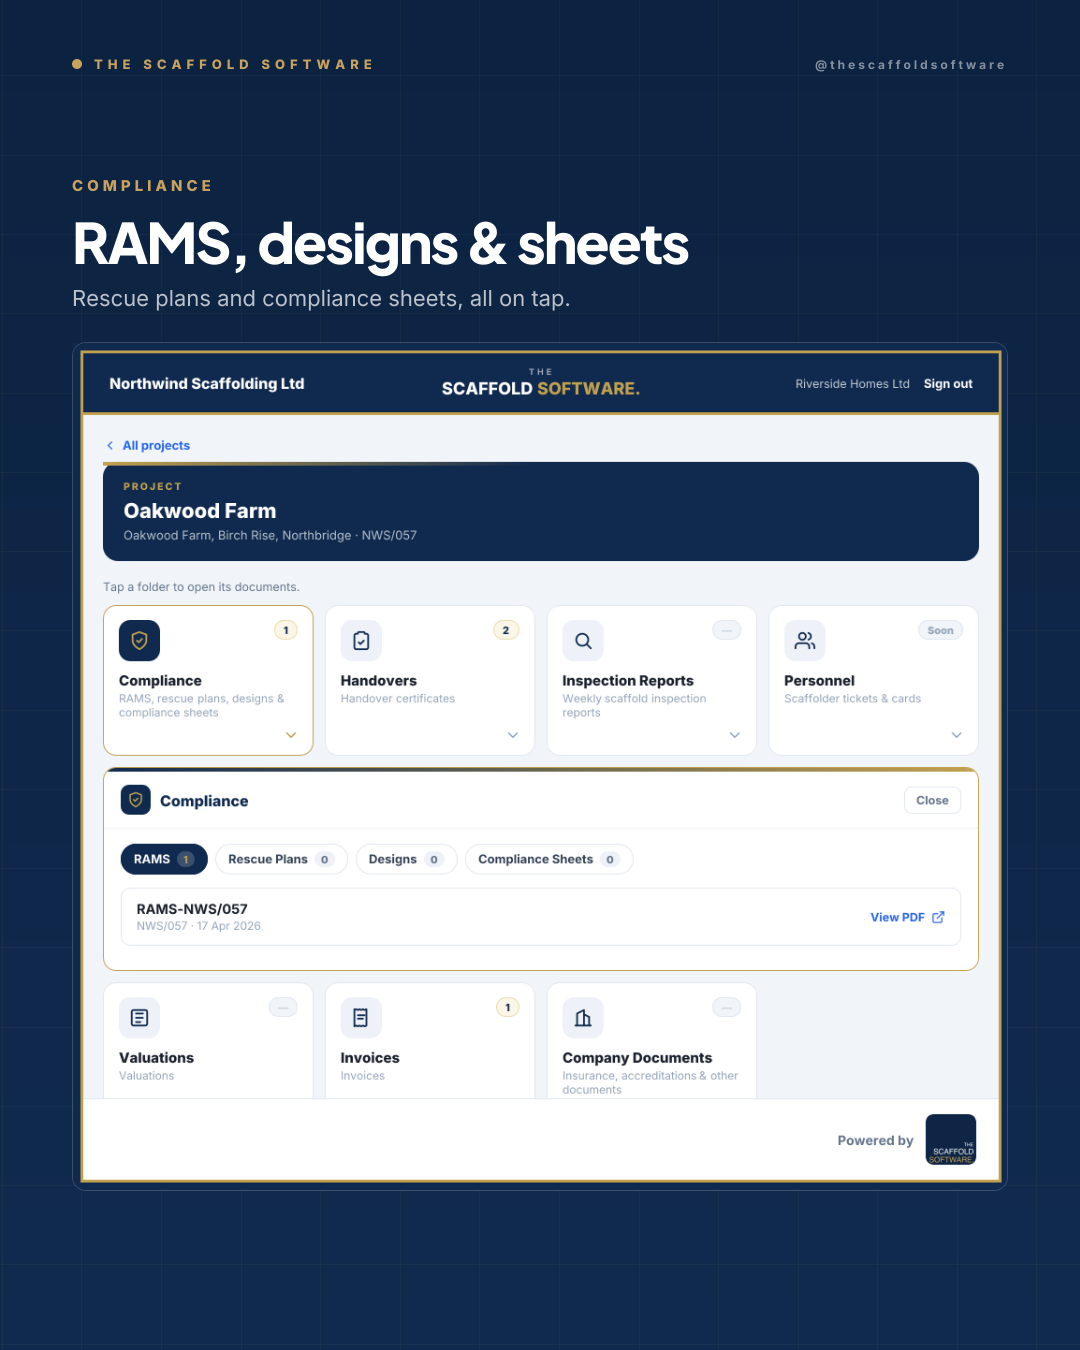
Task: Click Northwind Scaffolding Ltd company name
Action: tap(207, 384)
